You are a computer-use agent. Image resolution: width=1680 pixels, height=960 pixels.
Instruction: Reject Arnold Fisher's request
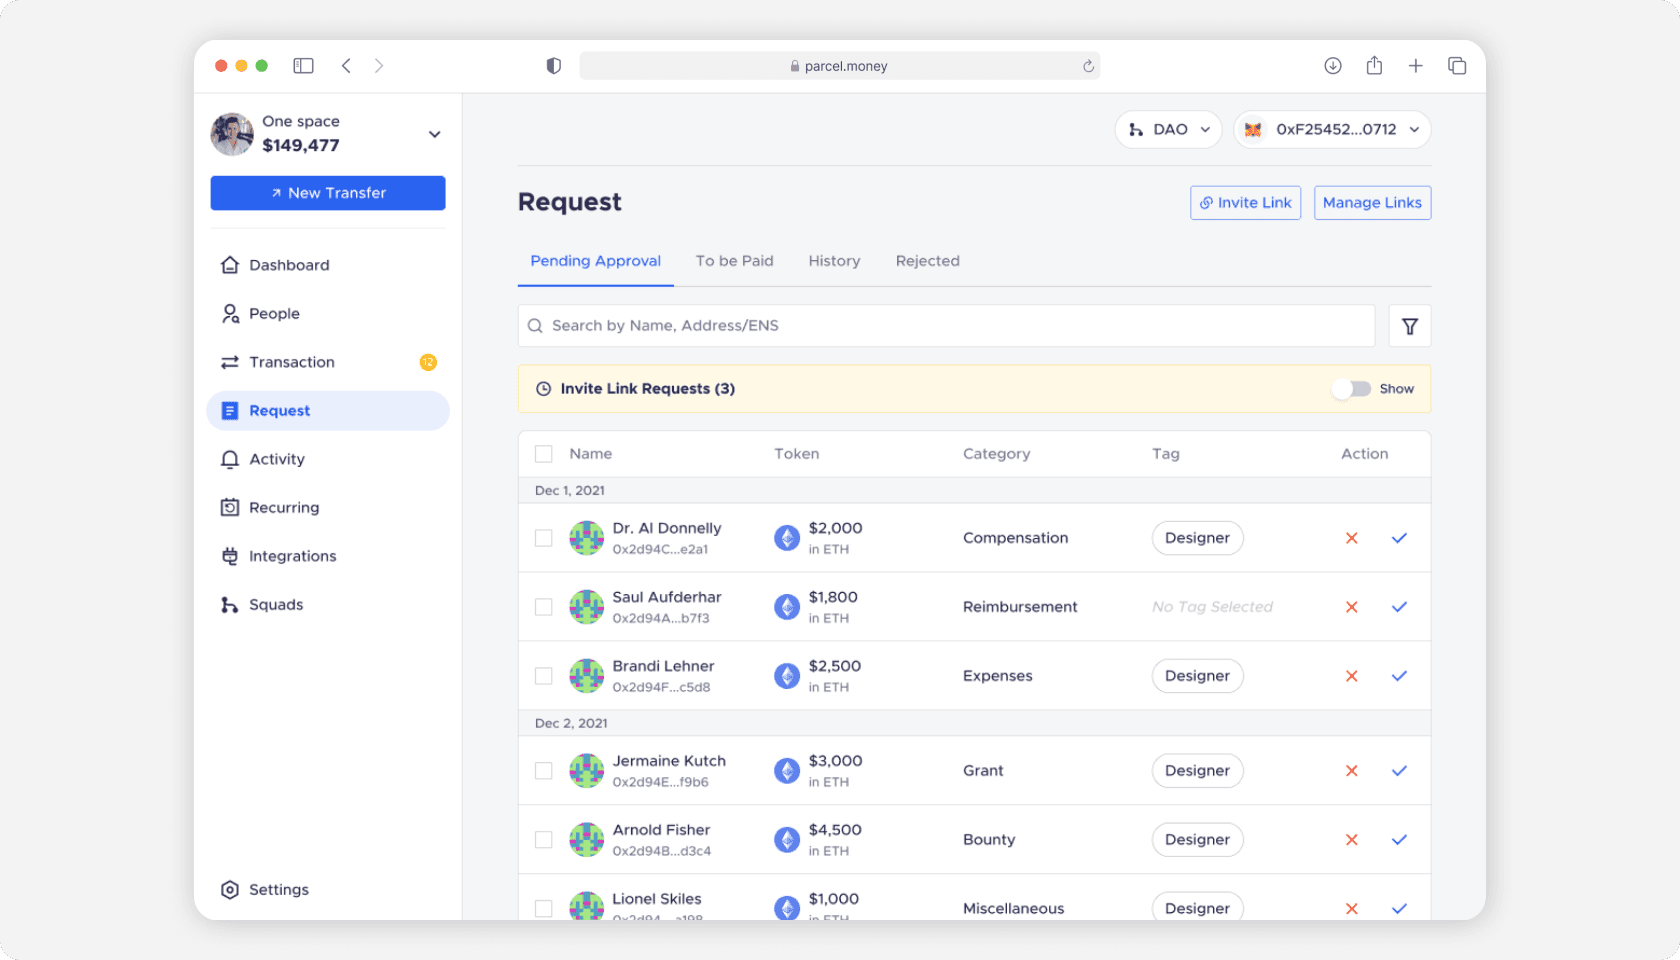point(1351,840)
